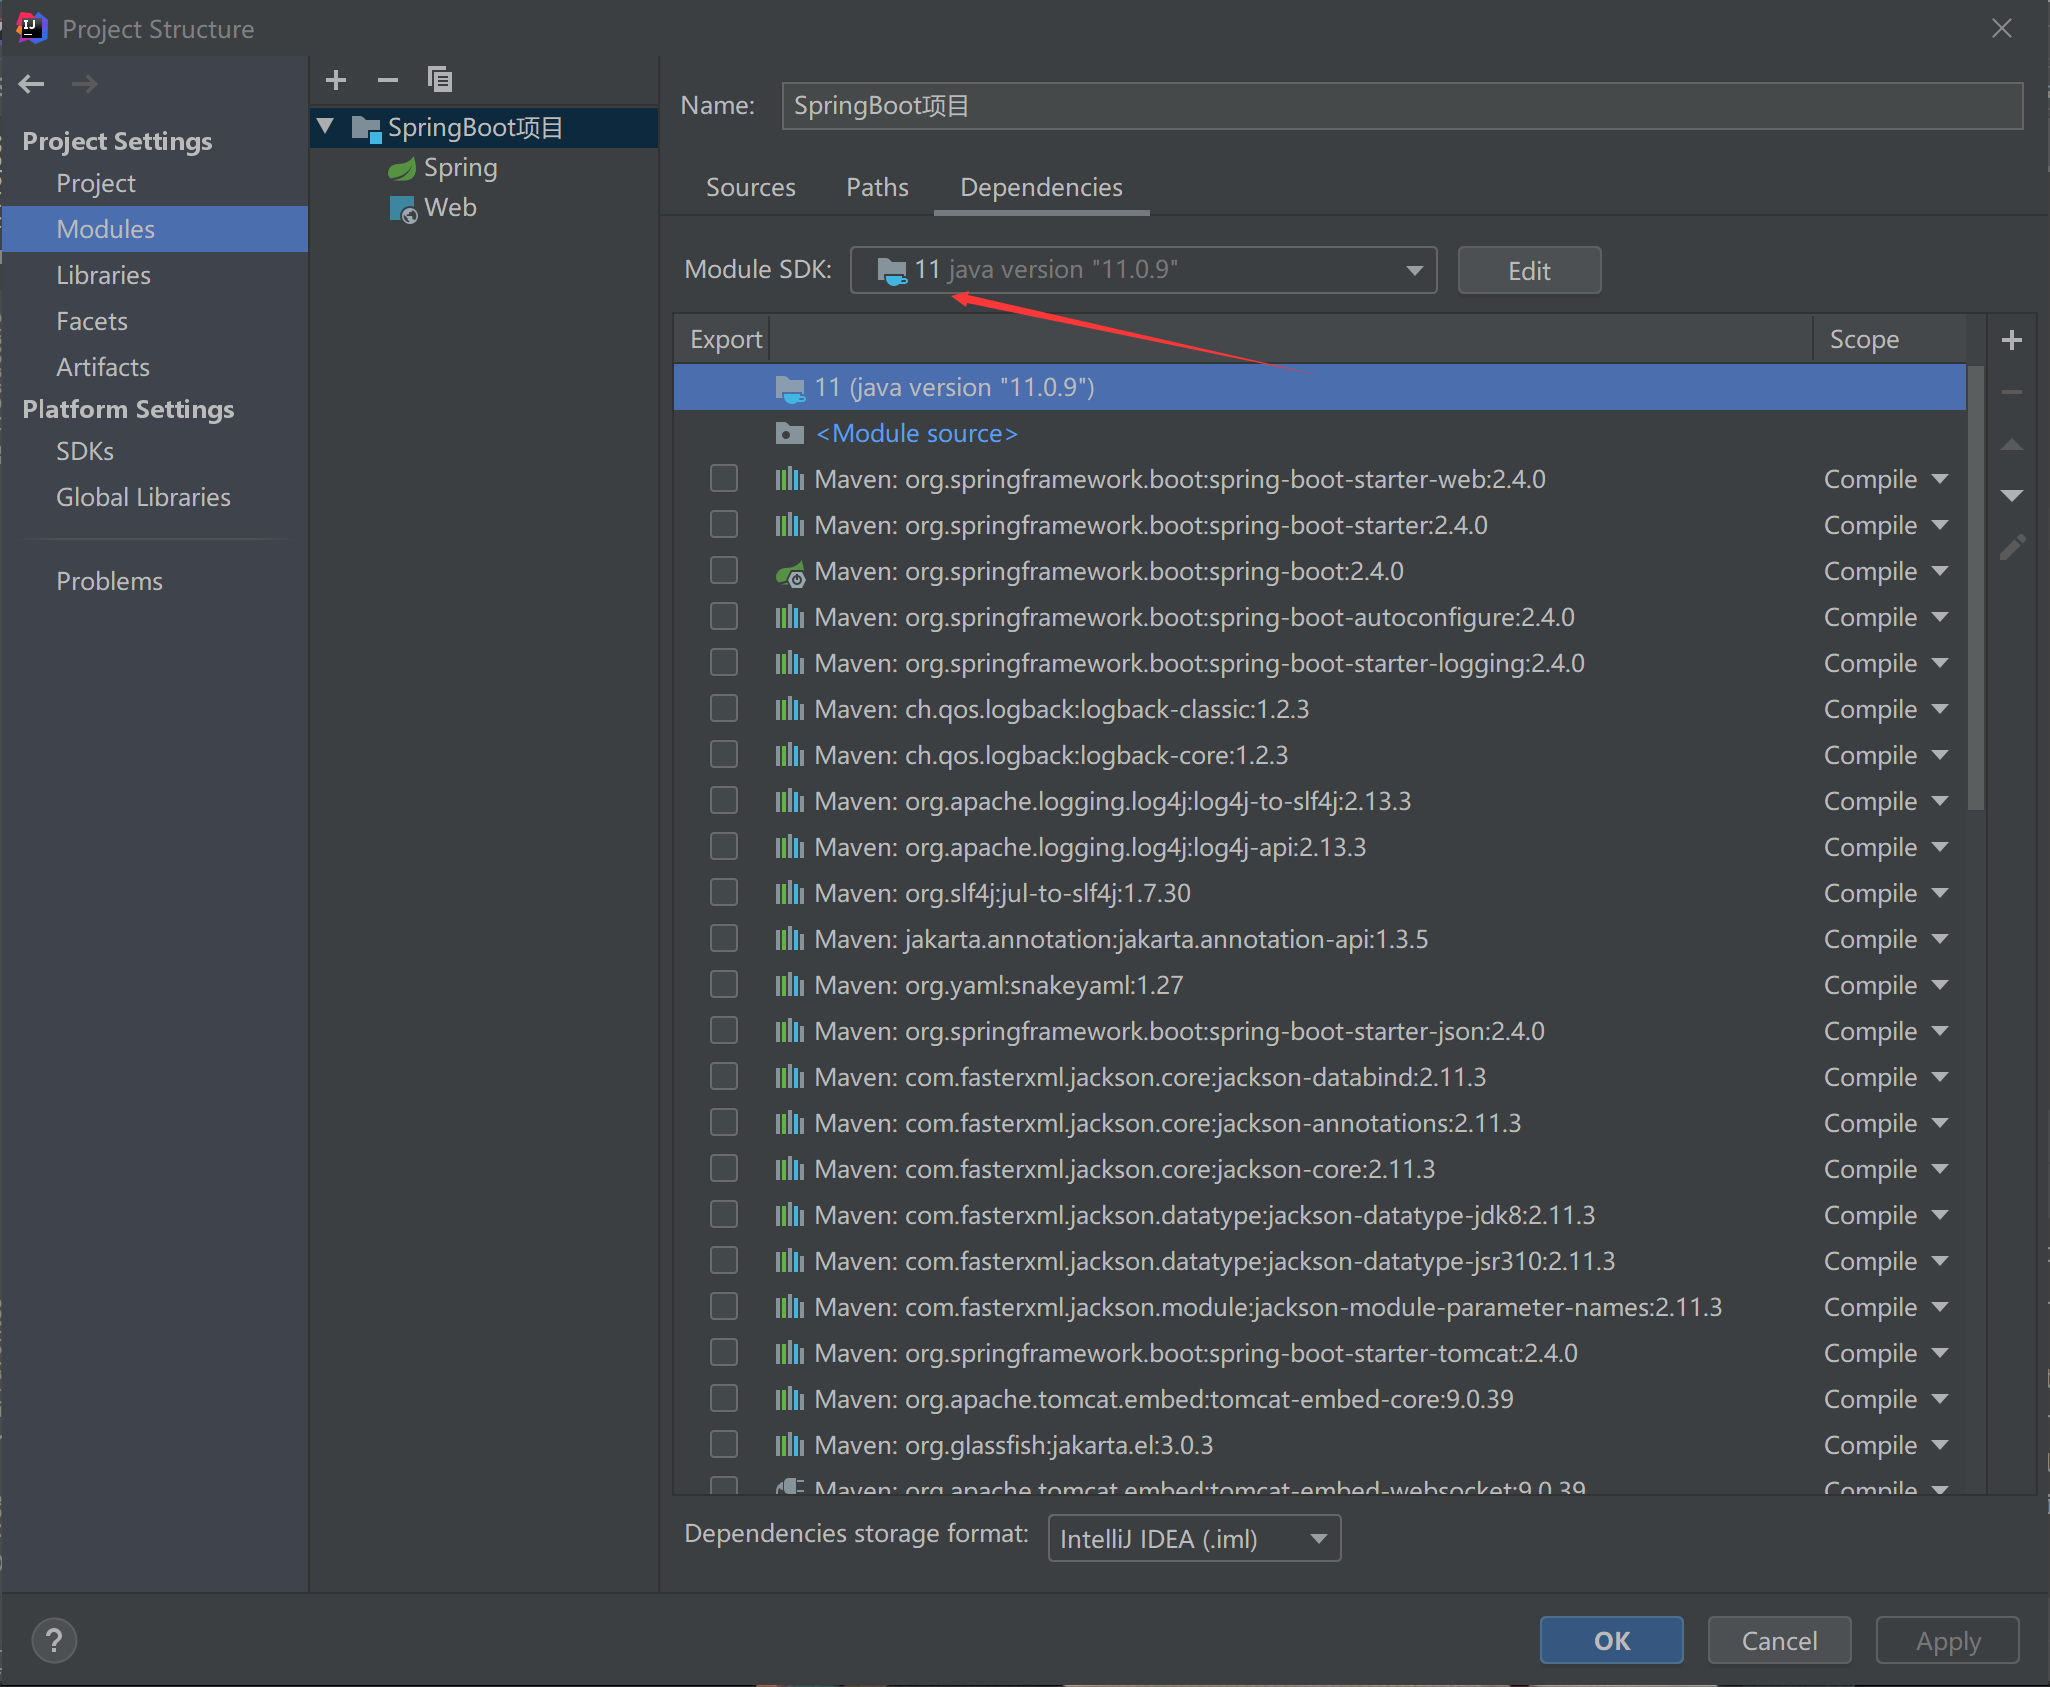Viewport: 2050px width, 1687px height.
Task: Click the Edit SDK button
Action: click(x=1528, y=271)
